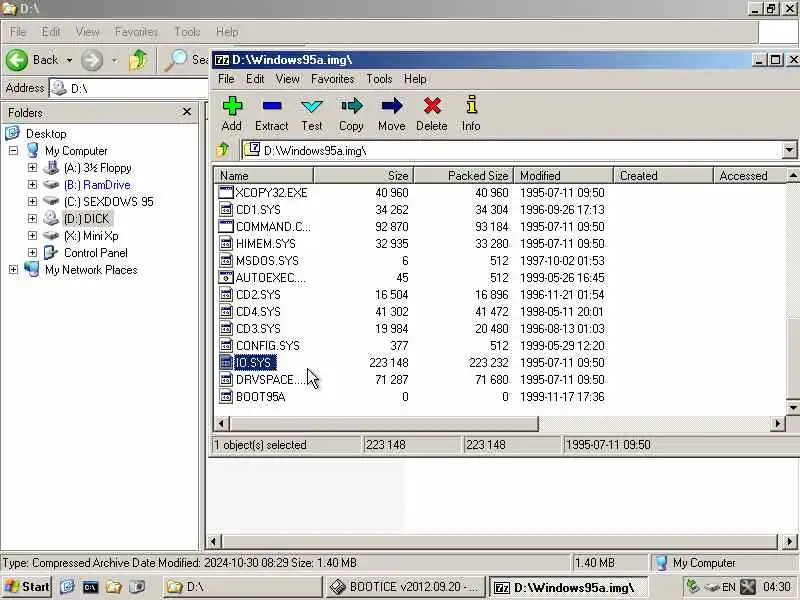Image resolution: width=800 pixels, height=600 pixels.
Task: Sort by the Name column header
Action: pos(263,176)
